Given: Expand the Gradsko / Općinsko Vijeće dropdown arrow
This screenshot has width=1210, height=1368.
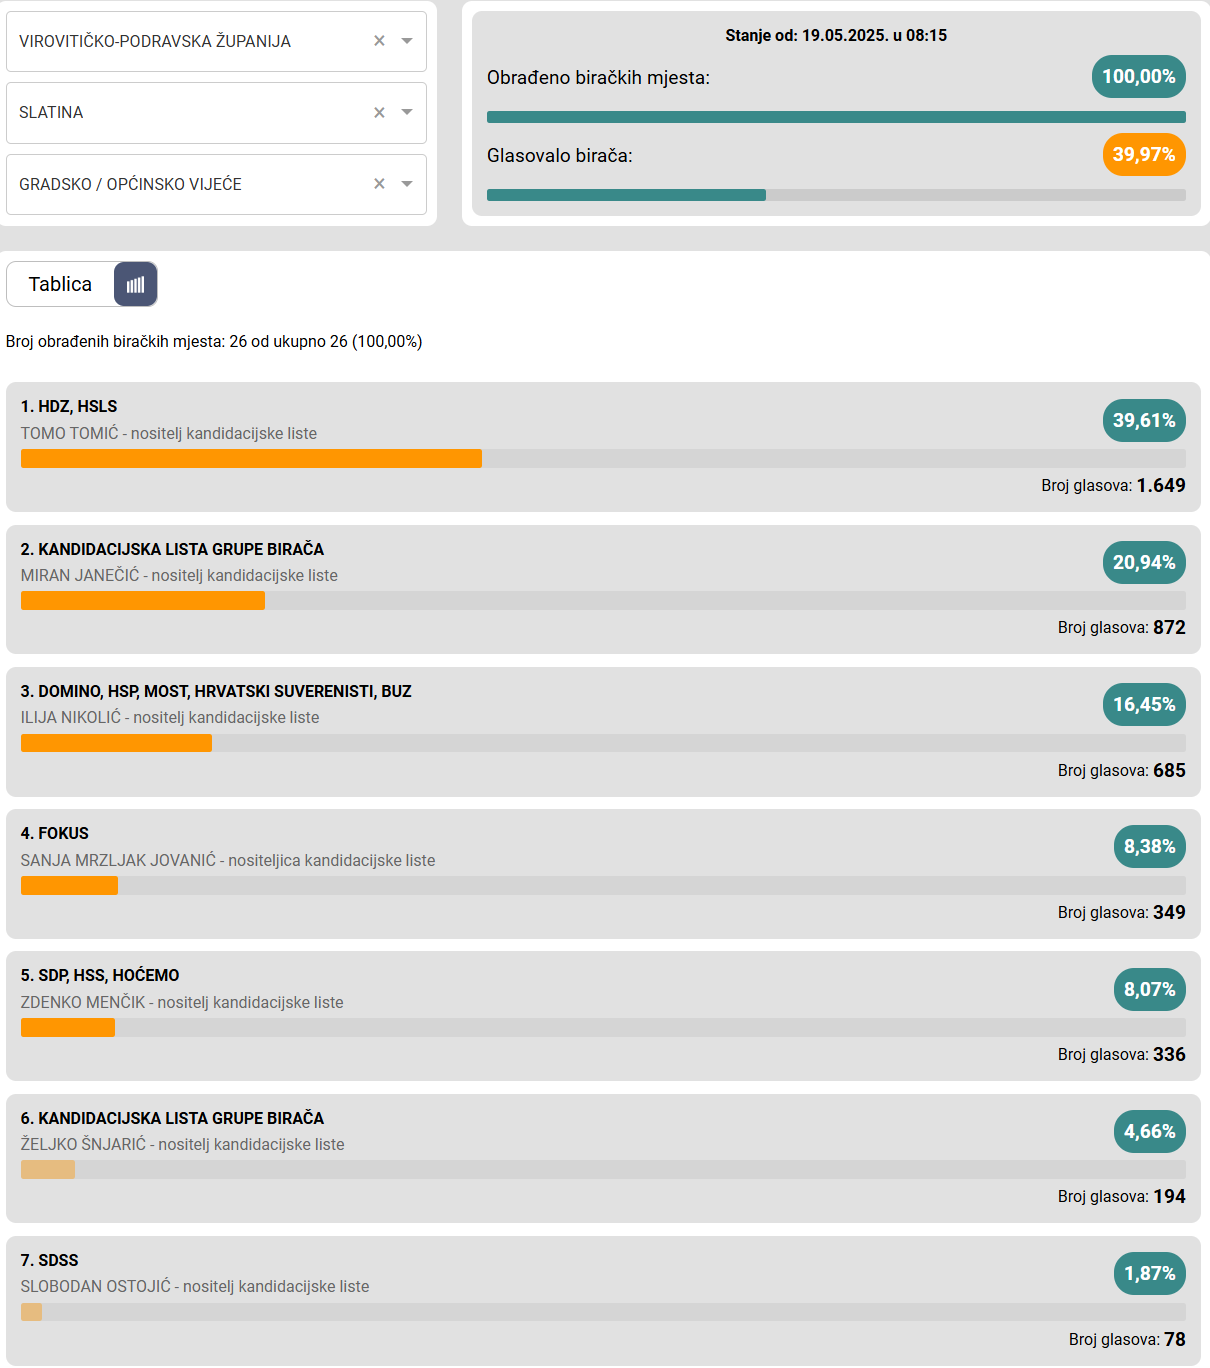Looking at the screenshot, I should (x=407, y=184).
